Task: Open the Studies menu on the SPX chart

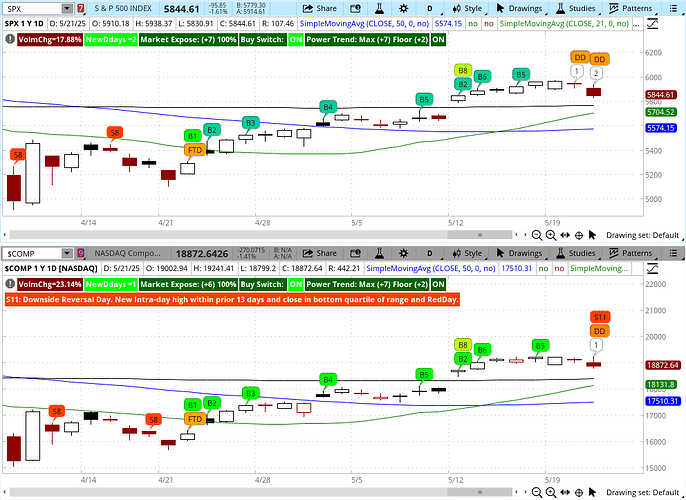Action: [576, 8]
